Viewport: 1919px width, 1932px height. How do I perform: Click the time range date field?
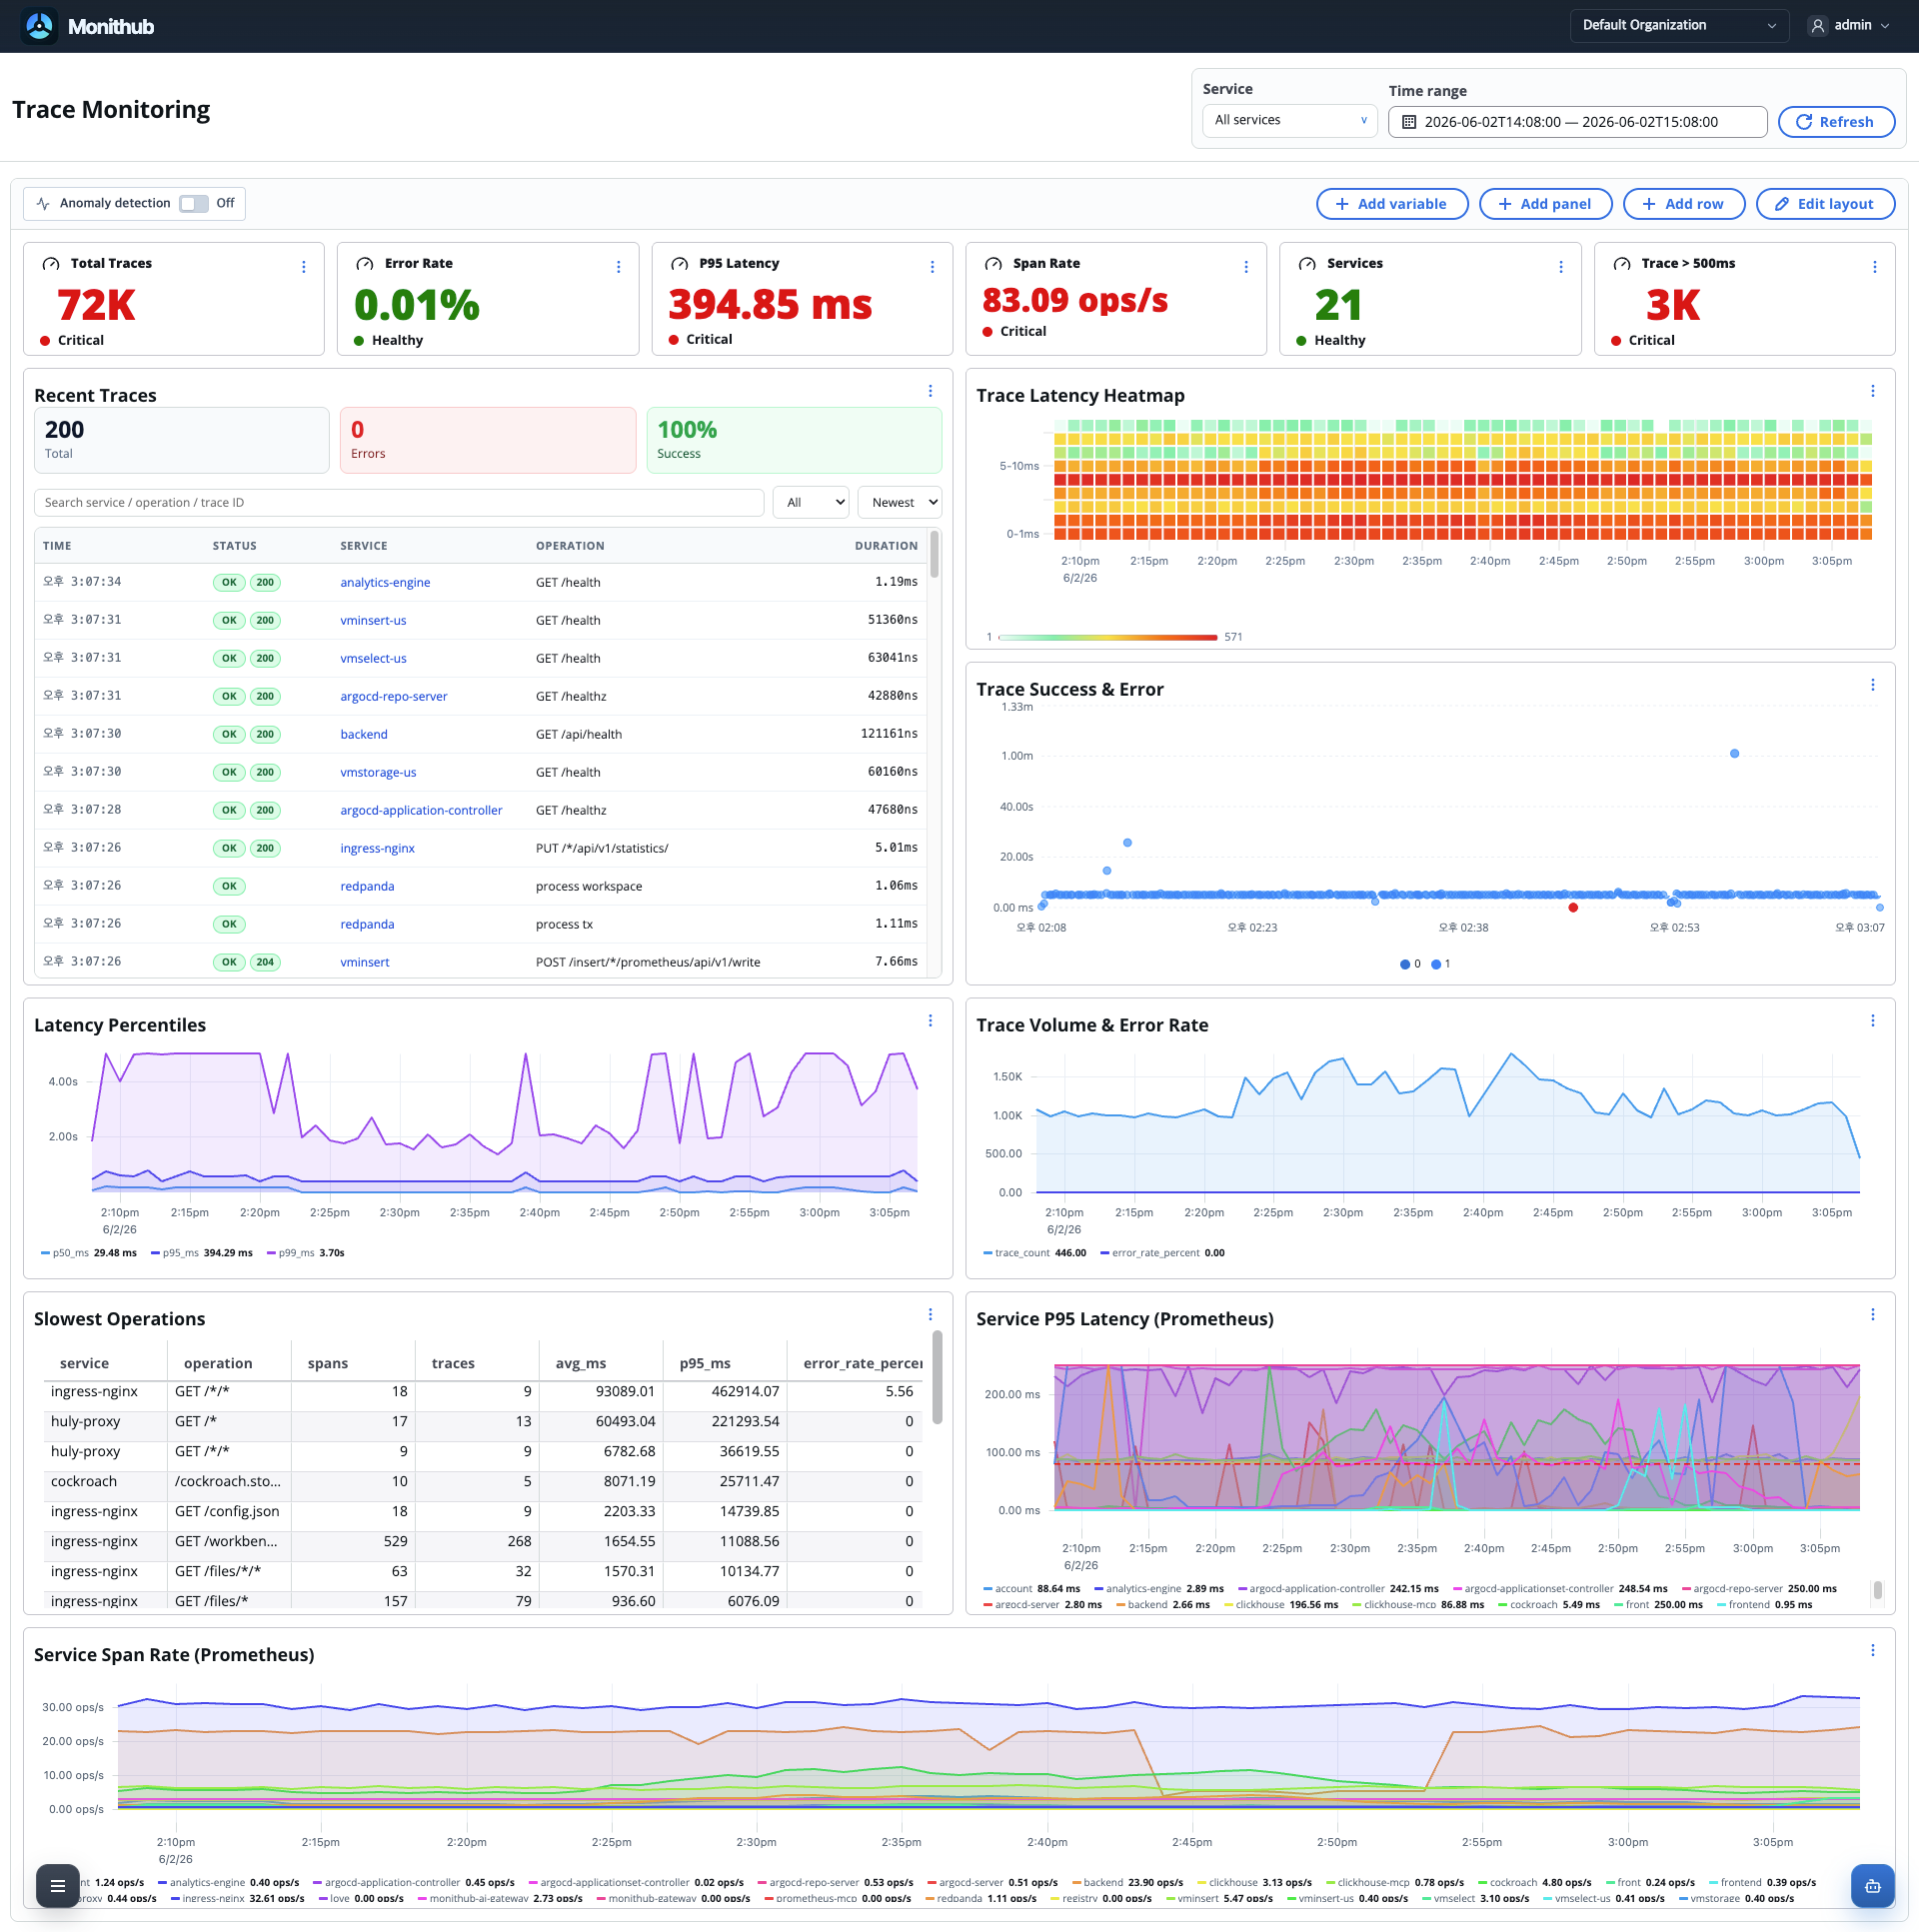1577,122
